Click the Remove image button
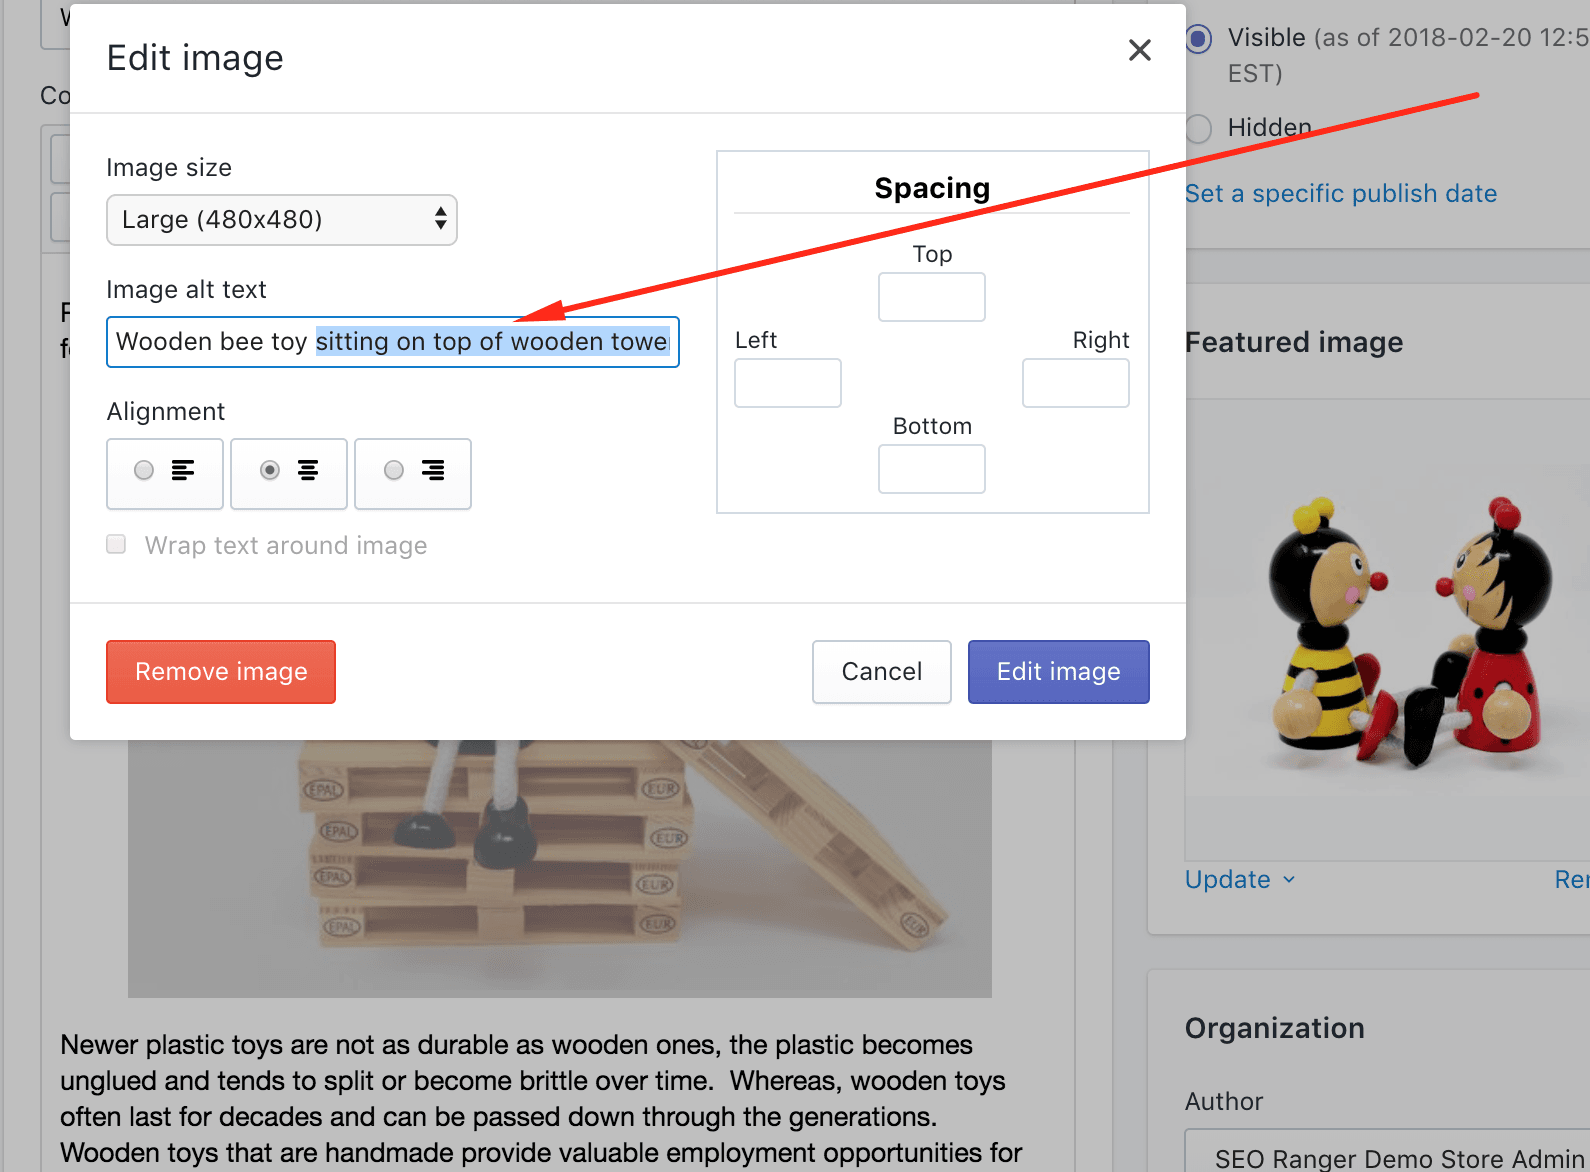This screenshot has height=1172, width=1590. tap(221, 672)
